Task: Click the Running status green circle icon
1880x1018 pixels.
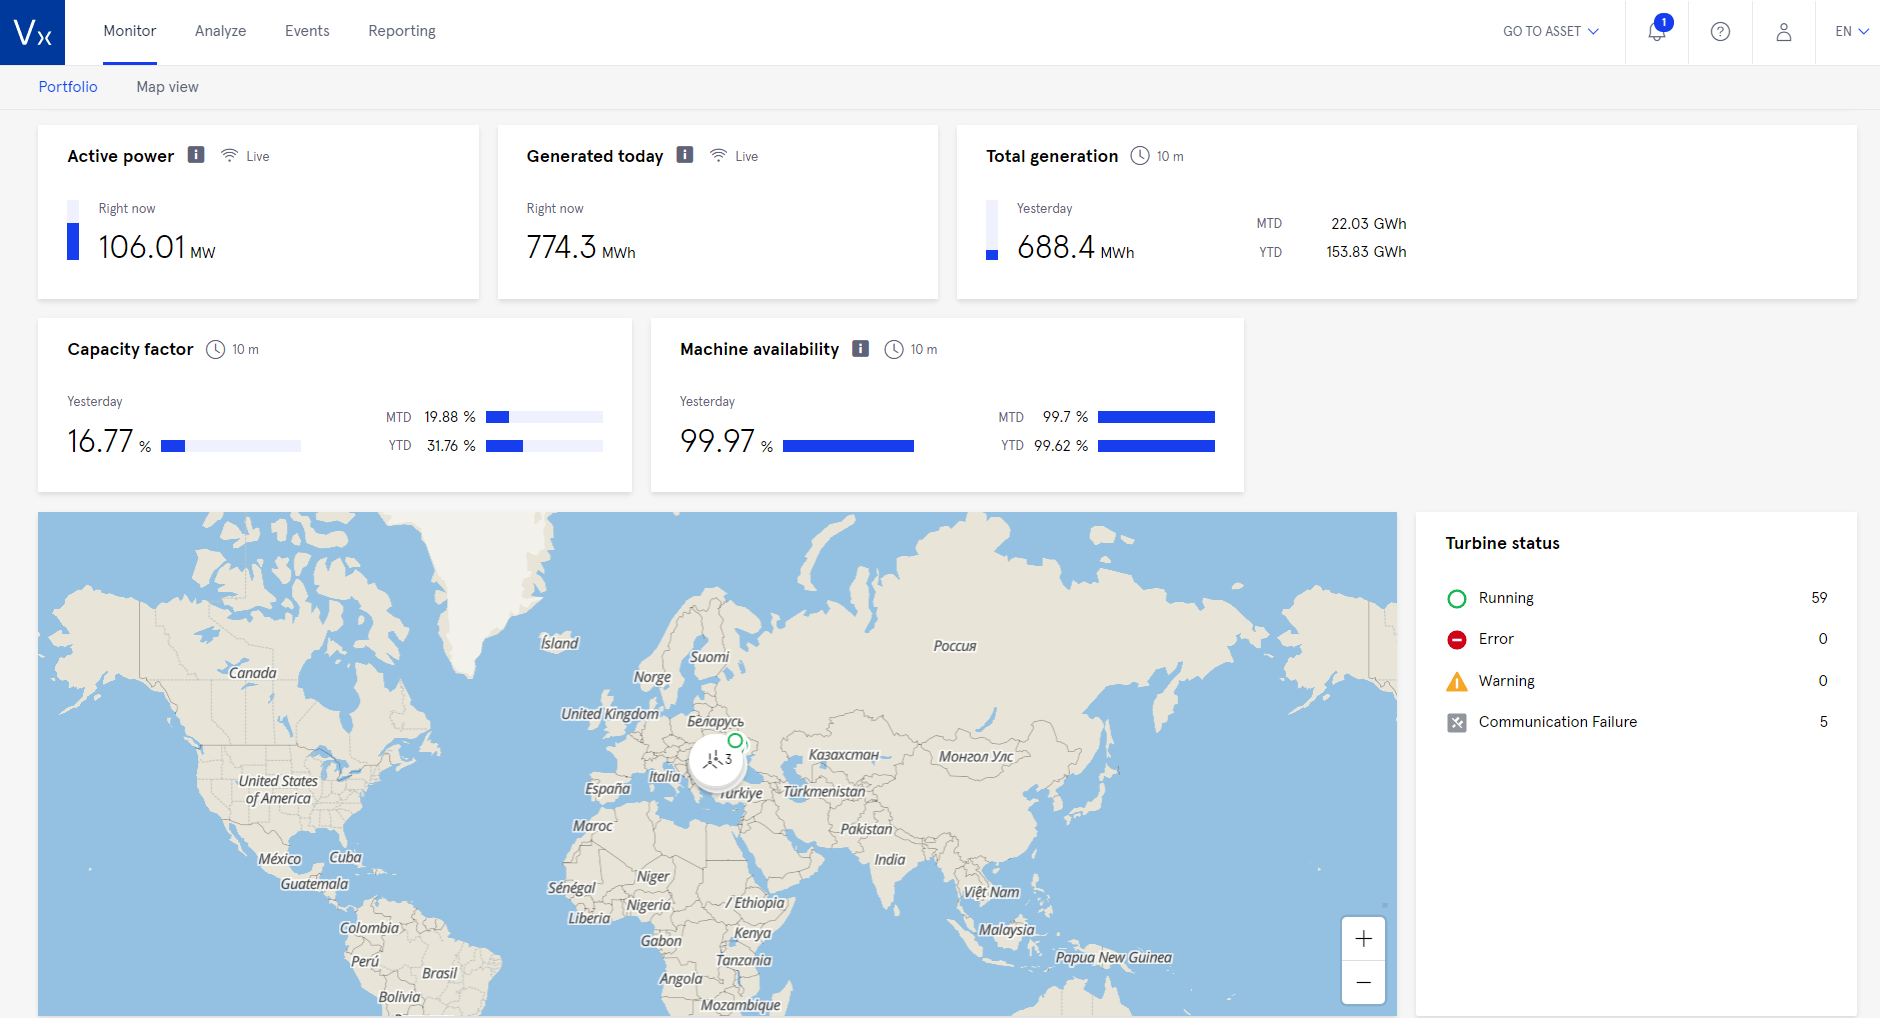Action: tap(1457, 598)
